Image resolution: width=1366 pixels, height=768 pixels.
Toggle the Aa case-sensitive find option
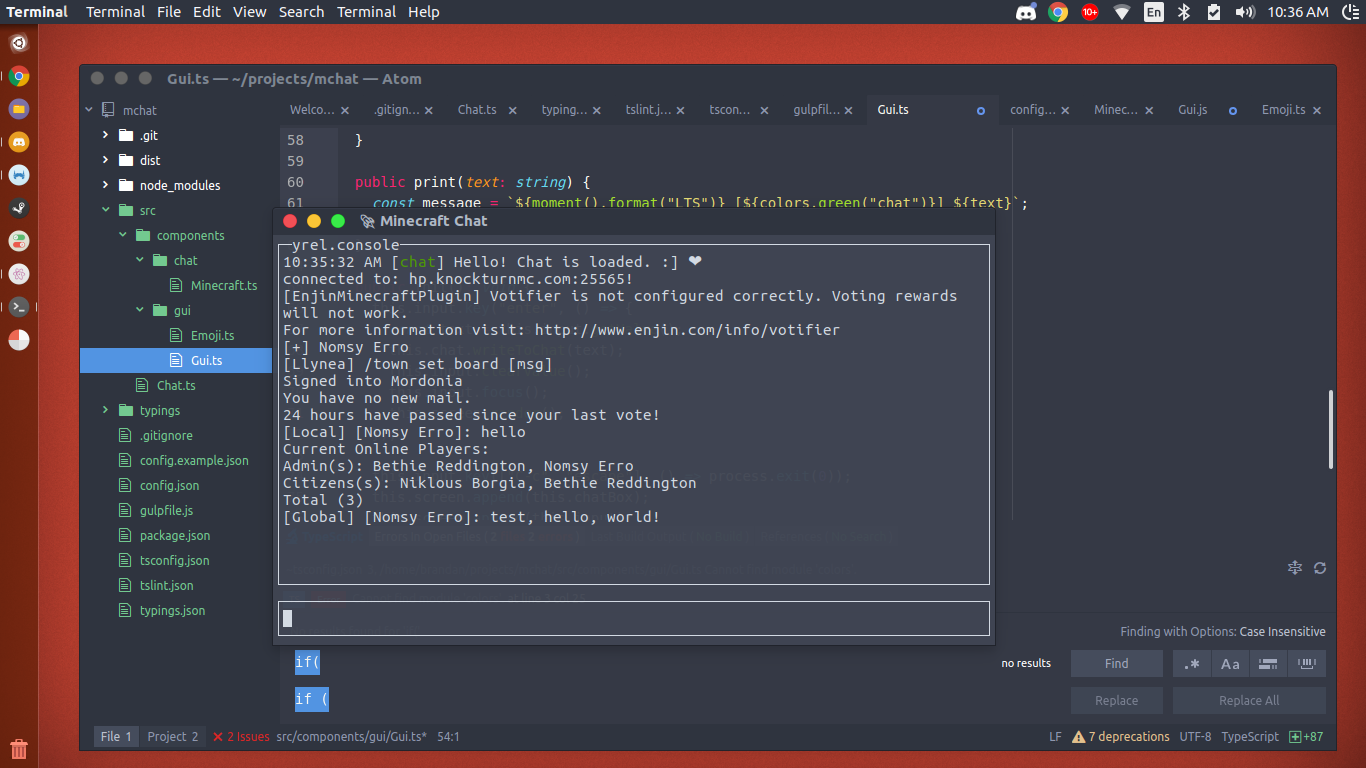(1231, 663)
